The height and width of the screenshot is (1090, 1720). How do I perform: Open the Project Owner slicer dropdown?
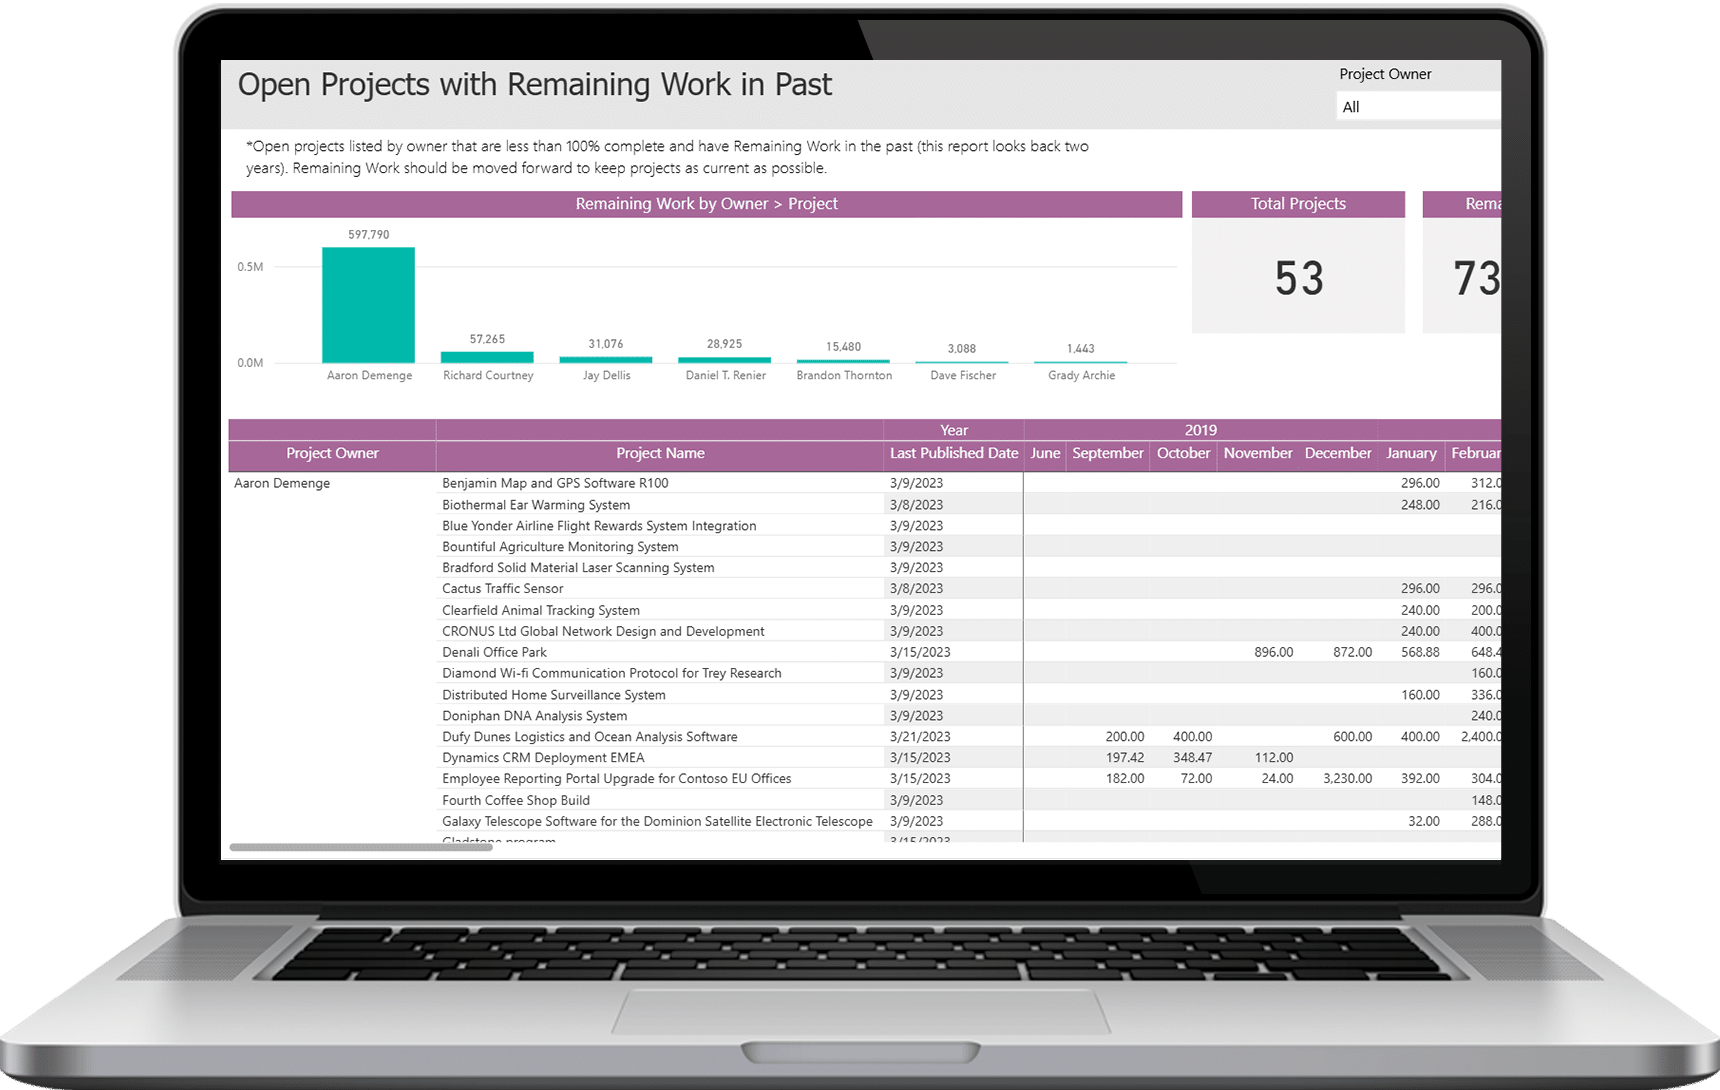click(x=1417, y=107)
